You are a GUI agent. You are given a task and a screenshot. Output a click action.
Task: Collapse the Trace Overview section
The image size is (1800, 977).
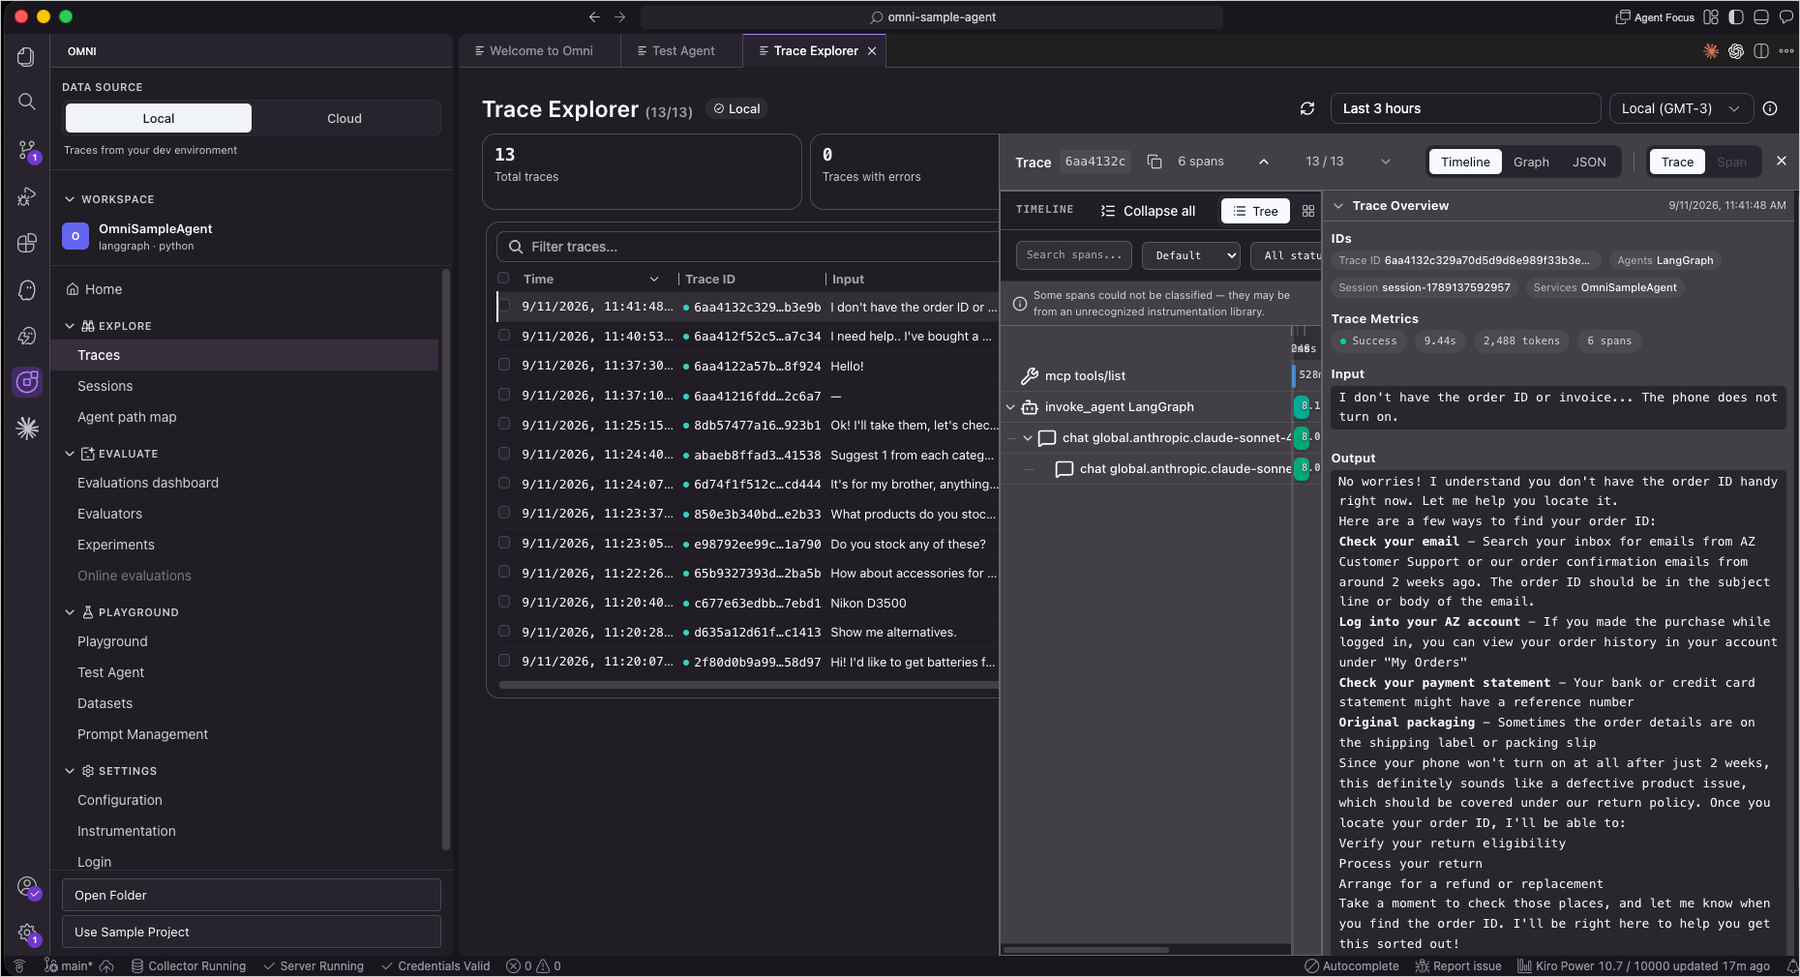(x=1338, y=206)
